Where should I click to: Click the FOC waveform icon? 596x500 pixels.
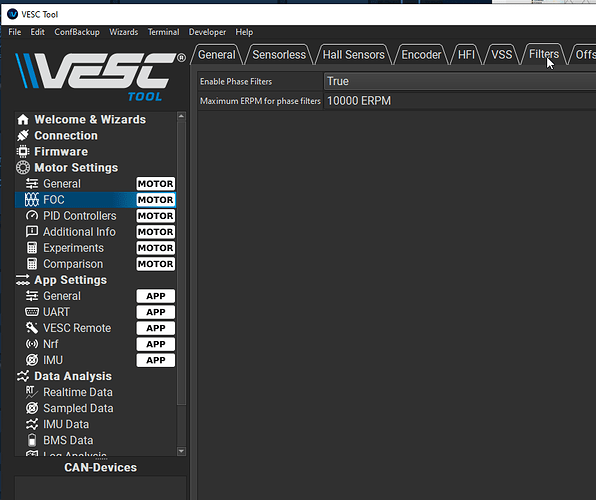pyautogui.click(x=32, y=200)
